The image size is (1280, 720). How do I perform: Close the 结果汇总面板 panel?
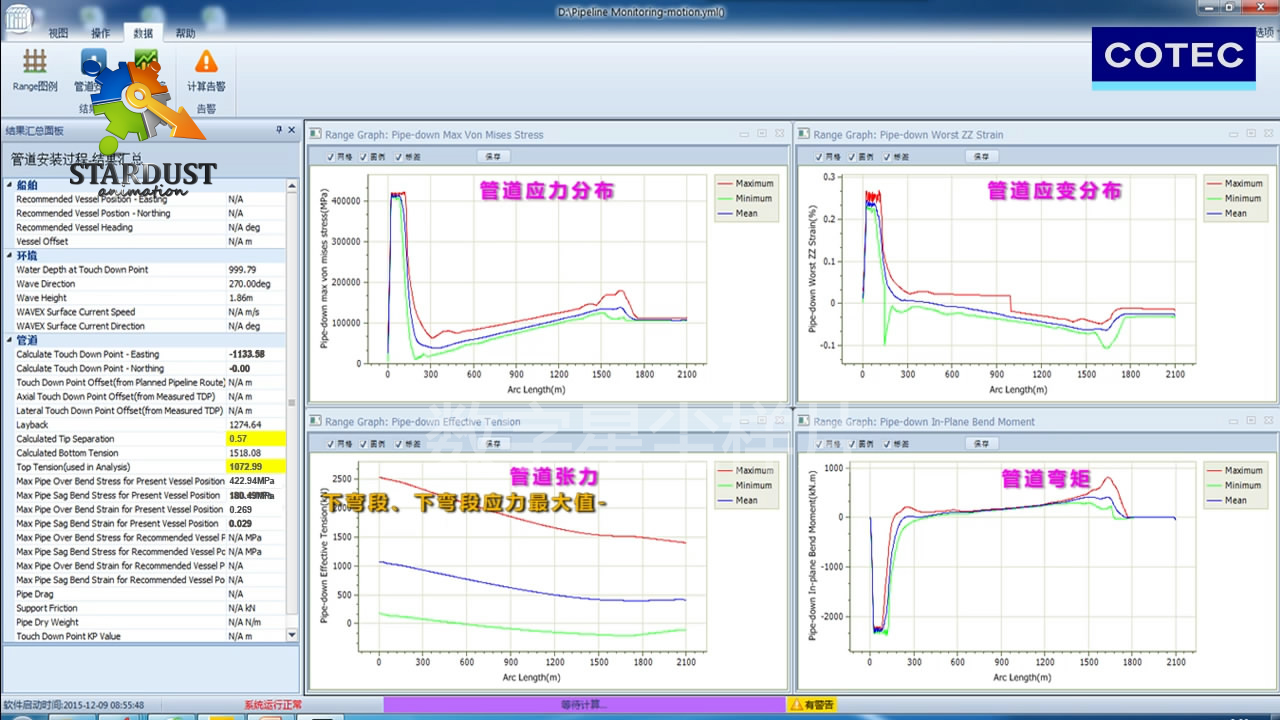[292, 130]
